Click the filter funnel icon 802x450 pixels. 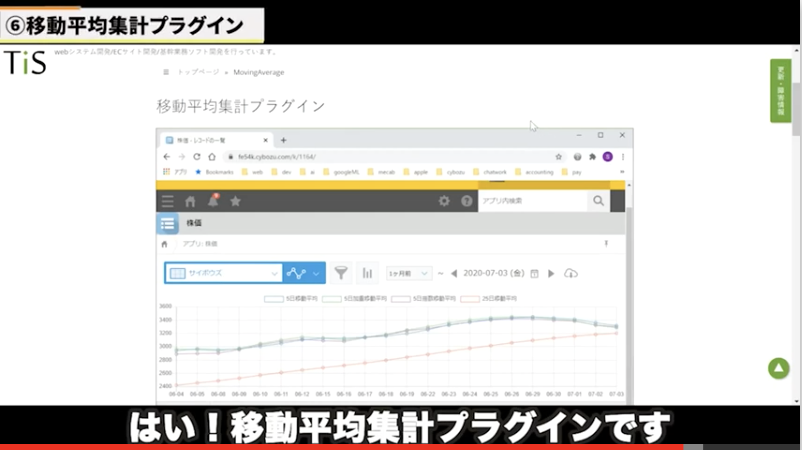[x=341, y=273]
